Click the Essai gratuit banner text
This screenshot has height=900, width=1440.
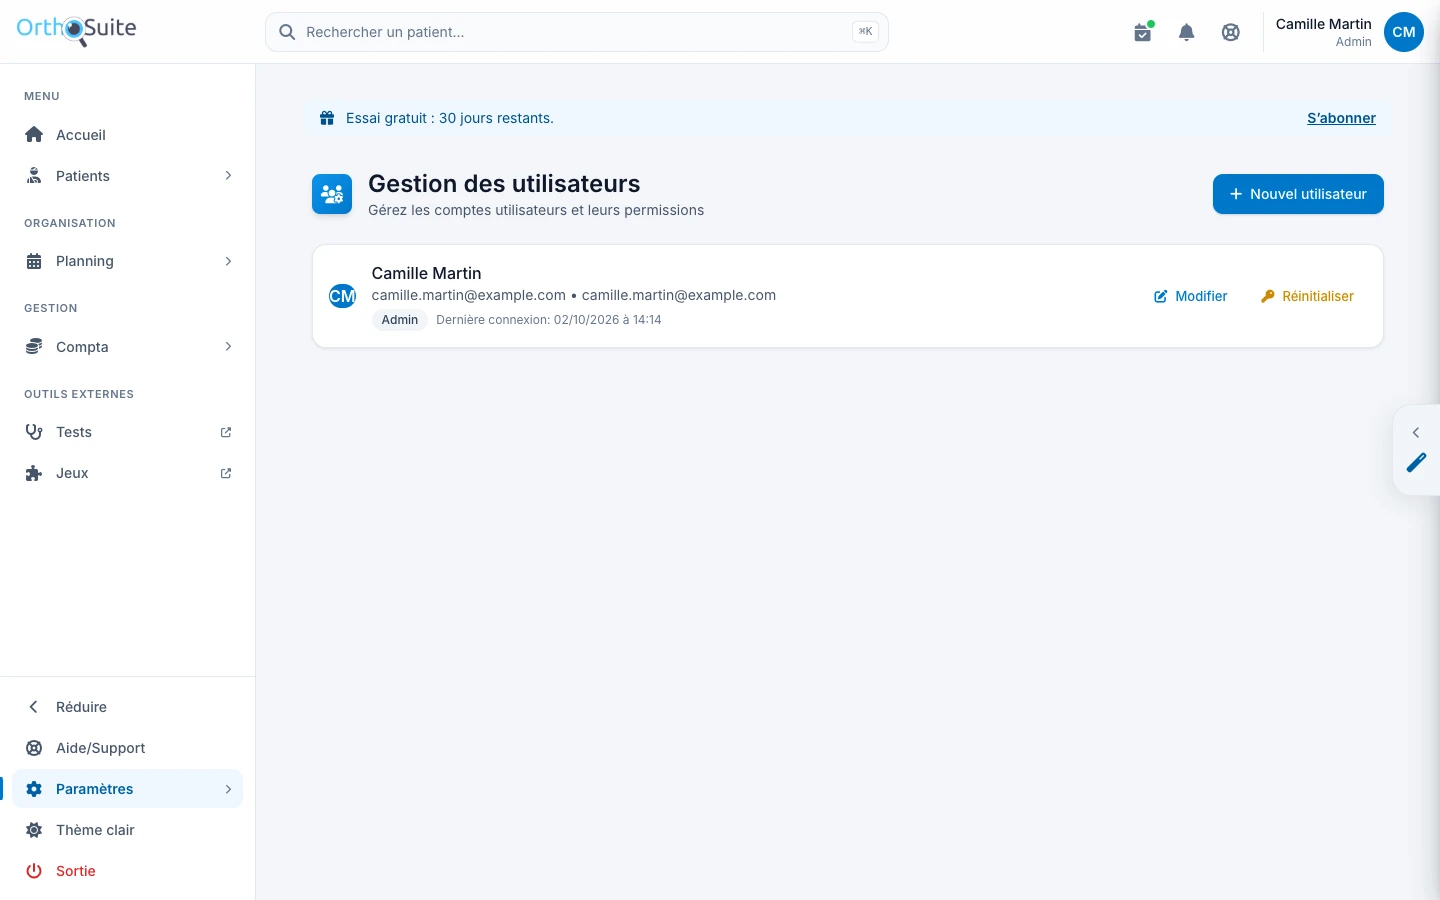click(450, 118)
